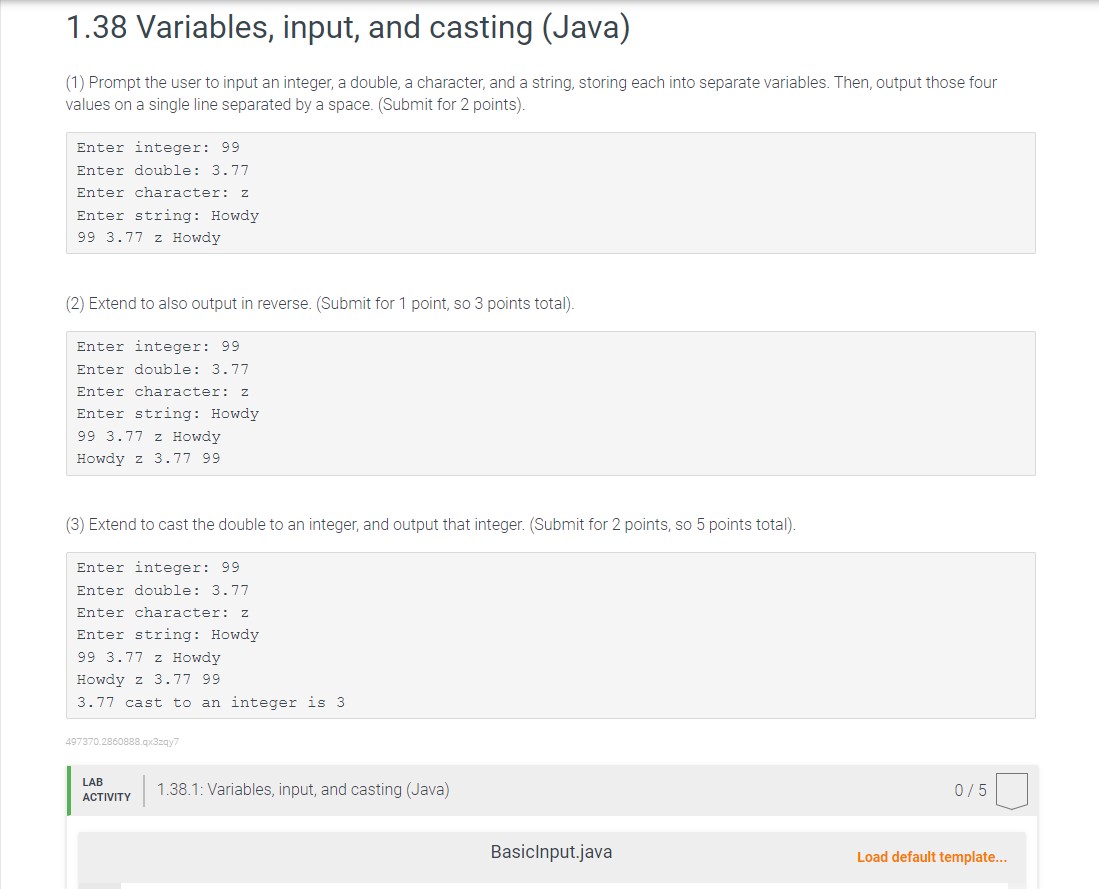The height and width of the screenshot is (889, 1099).
Task: Click the question ID text below example three
Action: pyautogui.click(x=121, y=740)
